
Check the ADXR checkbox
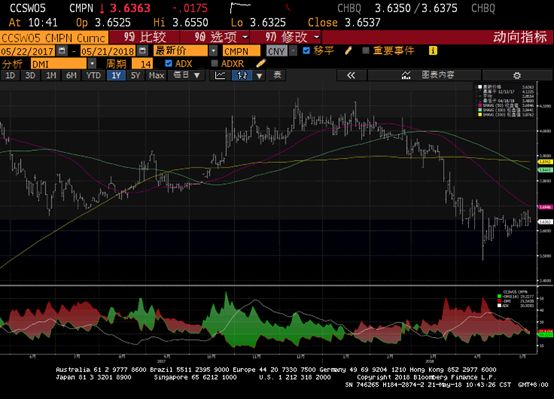coord(214,63)
